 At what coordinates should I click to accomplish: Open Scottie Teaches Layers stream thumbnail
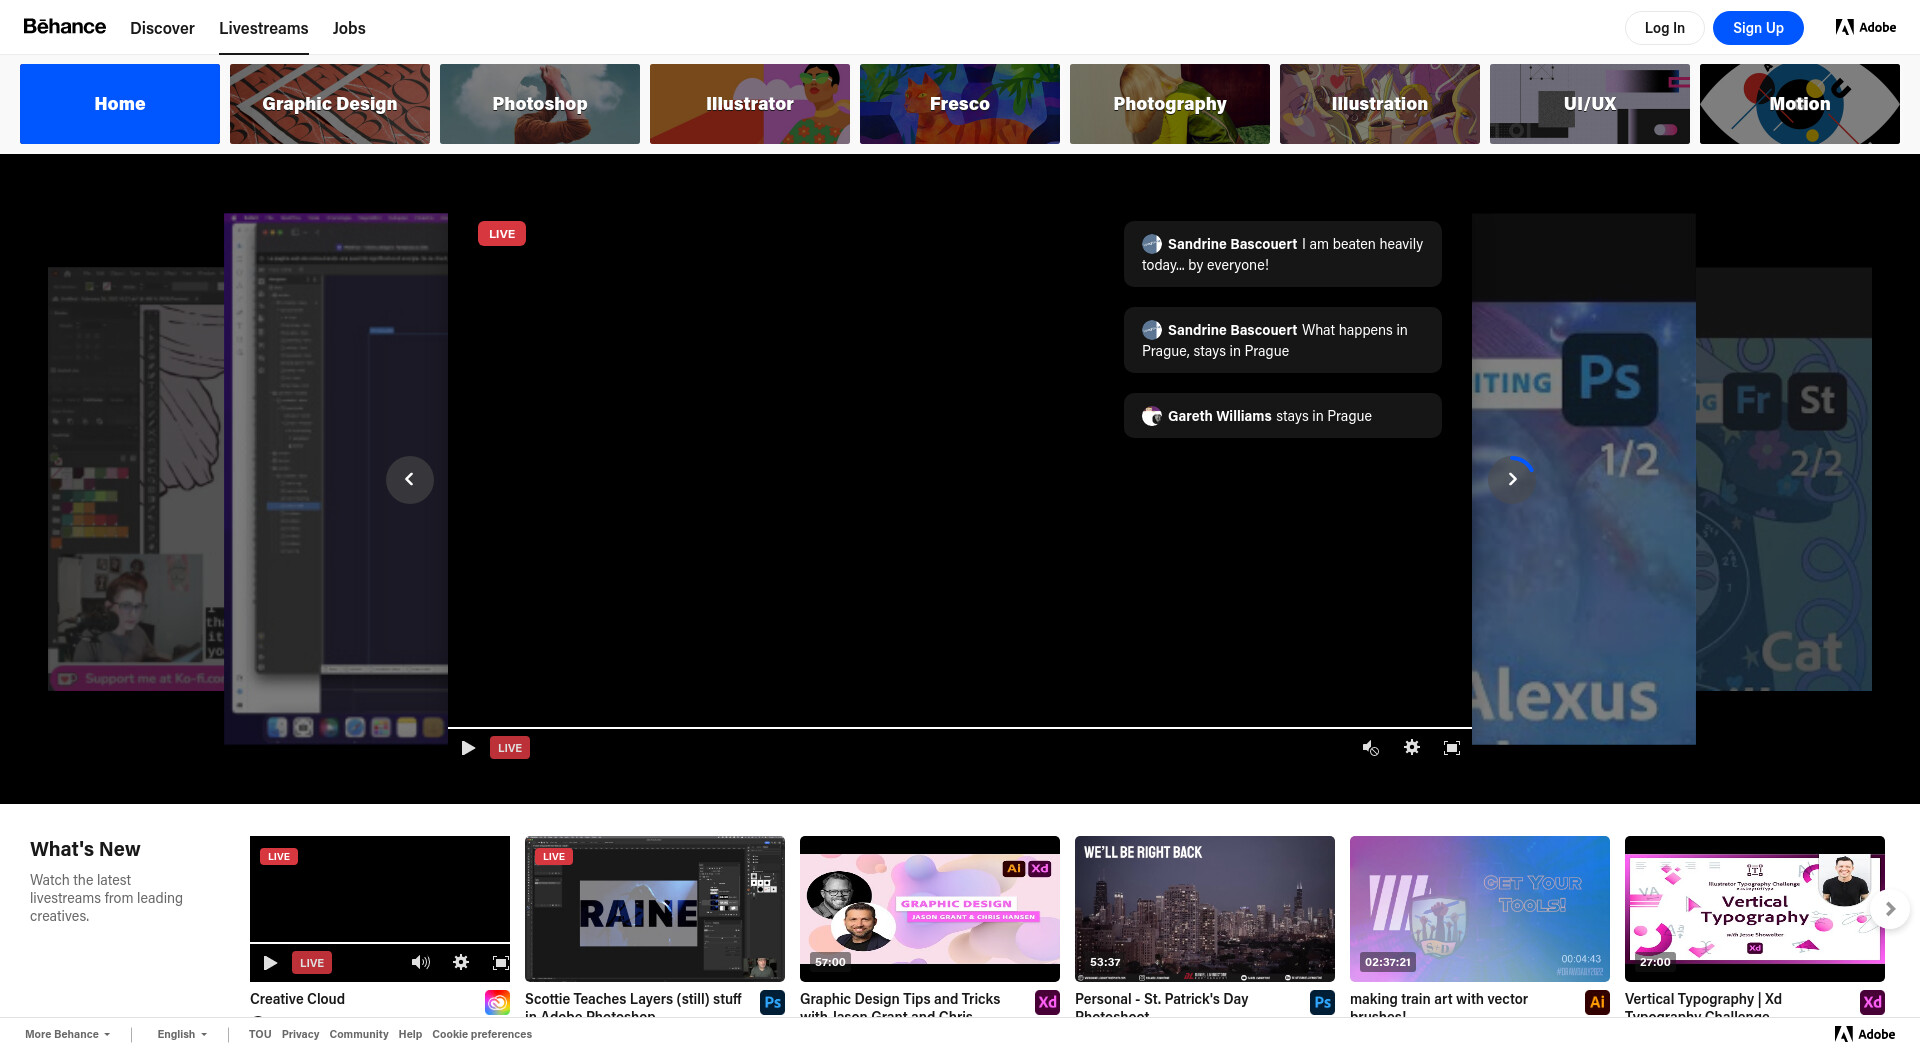click(655, 909)
